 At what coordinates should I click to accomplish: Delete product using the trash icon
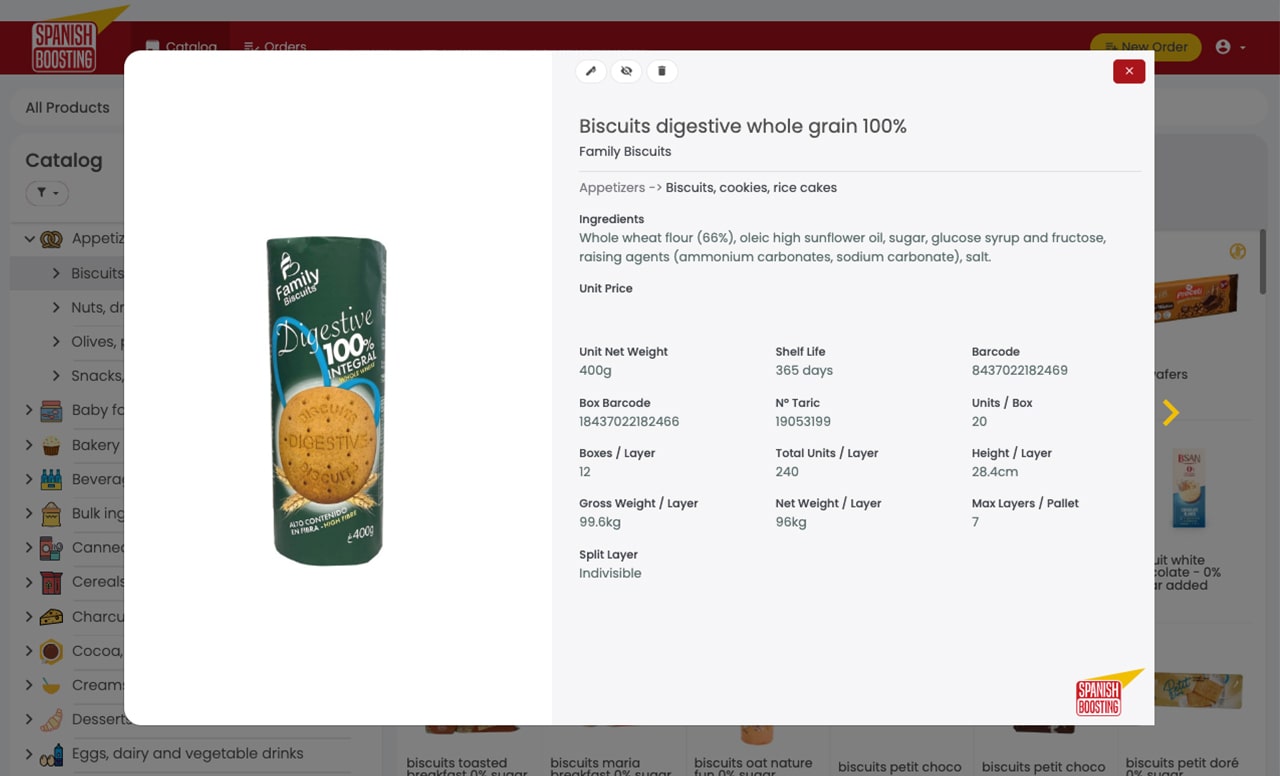661,71
